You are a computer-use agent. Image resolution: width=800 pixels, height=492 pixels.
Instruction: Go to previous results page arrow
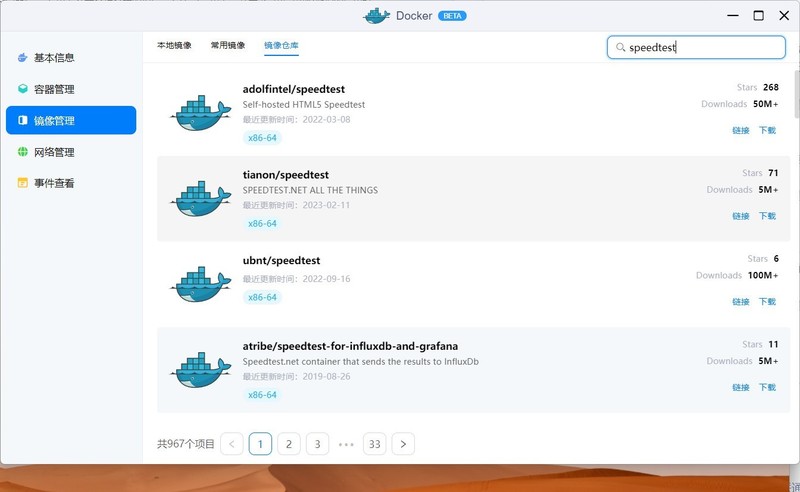(x=232, y=444)
